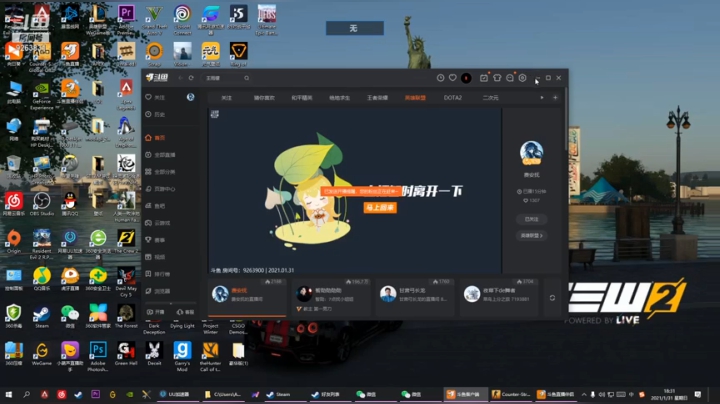Click the Adobe Photoshop desktop icon
The height and width of the screenshot is (404, 720).
click(x=97, y=356)
